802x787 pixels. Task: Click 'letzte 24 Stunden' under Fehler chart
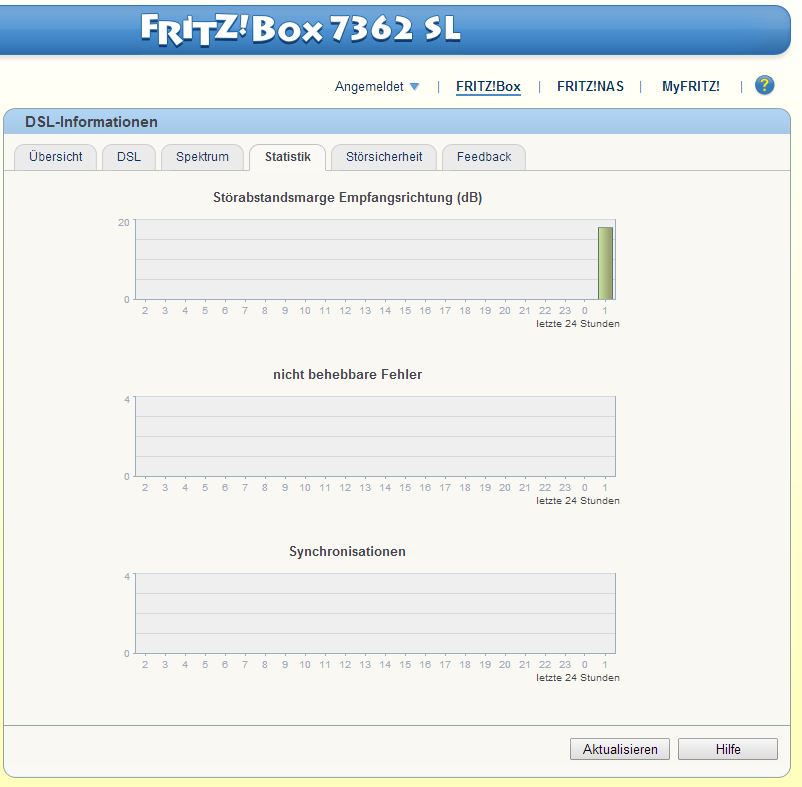point(578,501)
